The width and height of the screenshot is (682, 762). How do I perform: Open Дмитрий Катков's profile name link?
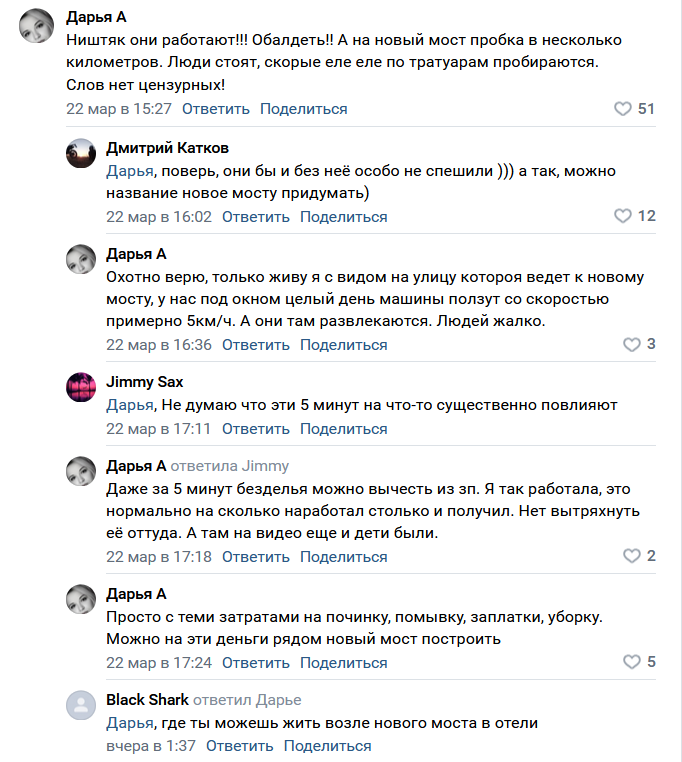click(x=167, y=148)
